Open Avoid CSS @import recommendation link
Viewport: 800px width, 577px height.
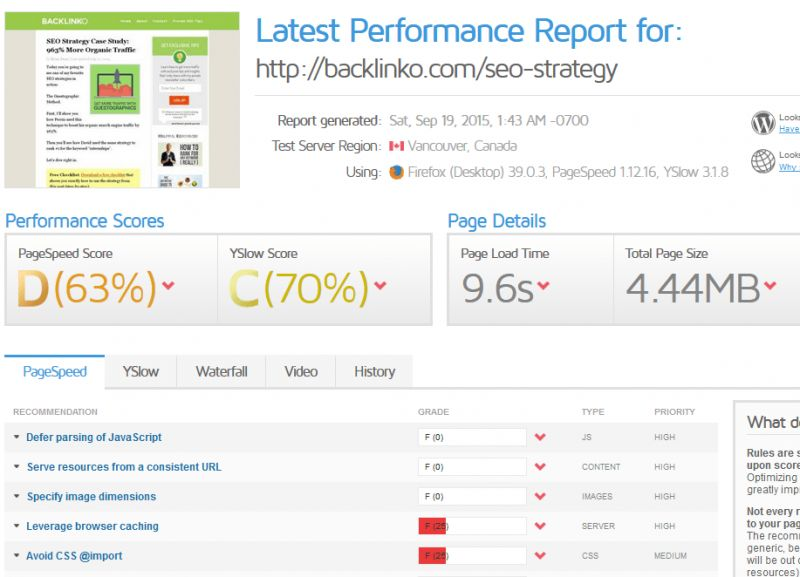74,556
